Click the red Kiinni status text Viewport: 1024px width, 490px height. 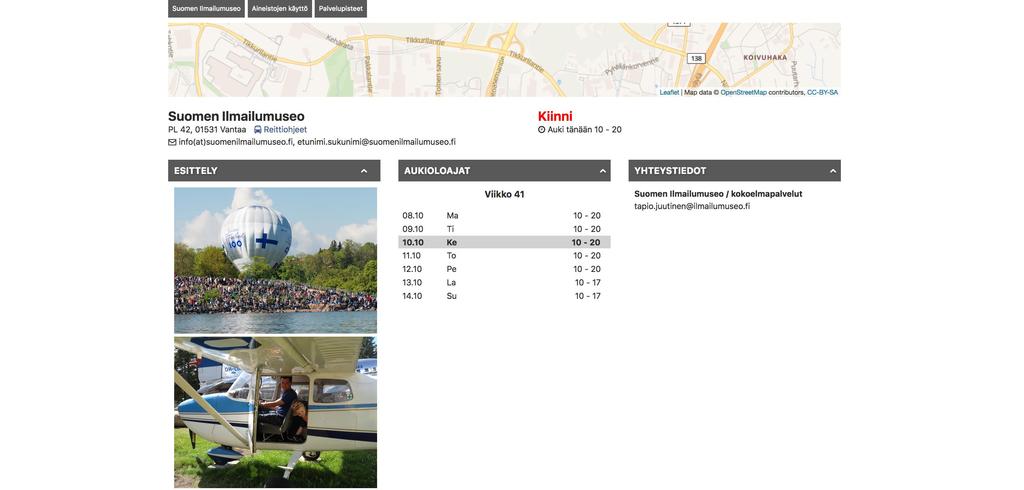click(x=555, y=116)
